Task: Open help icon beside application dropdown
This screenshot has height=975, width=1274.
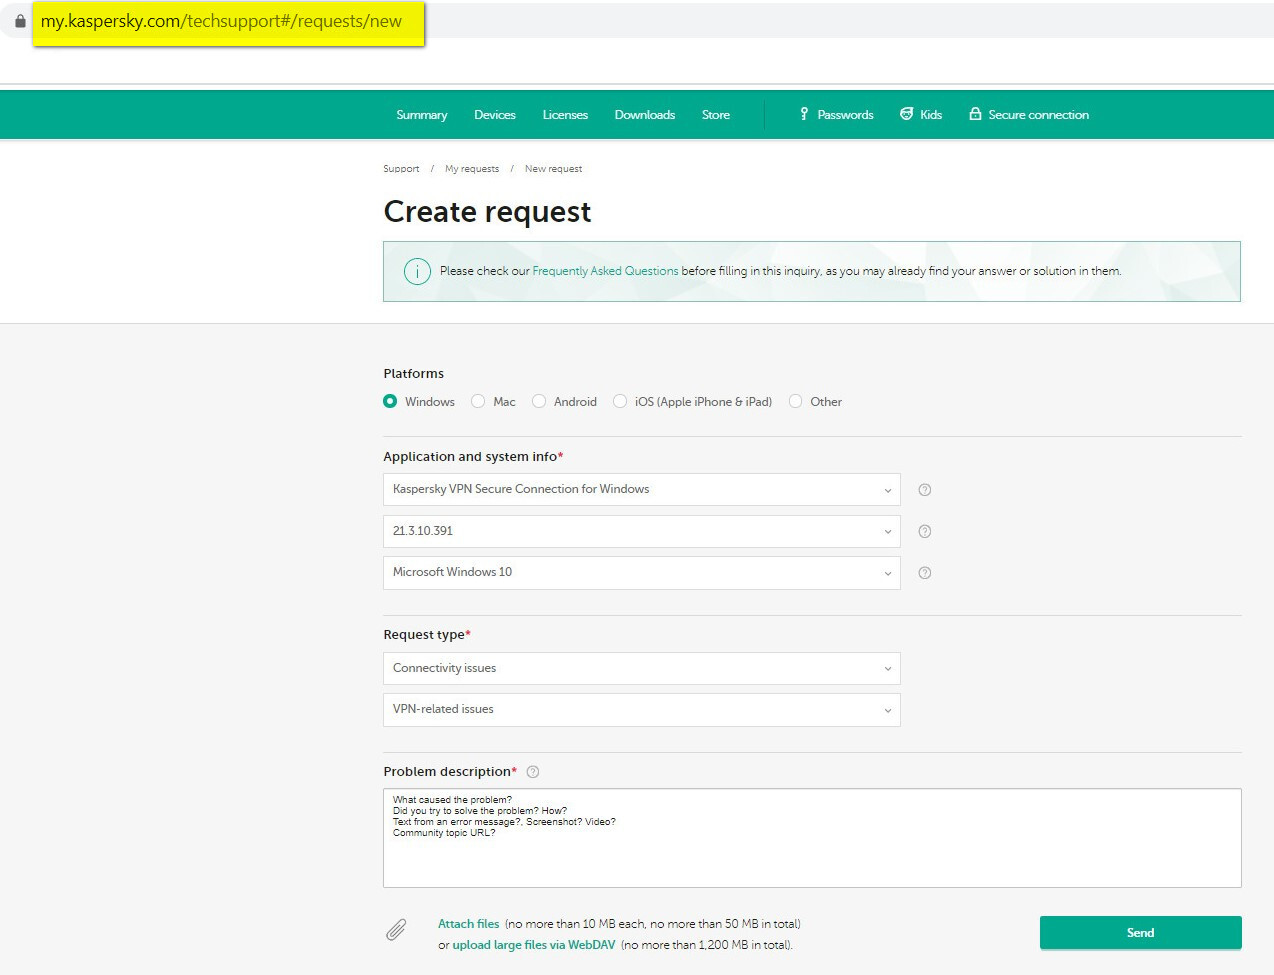Action: point(925,490)
